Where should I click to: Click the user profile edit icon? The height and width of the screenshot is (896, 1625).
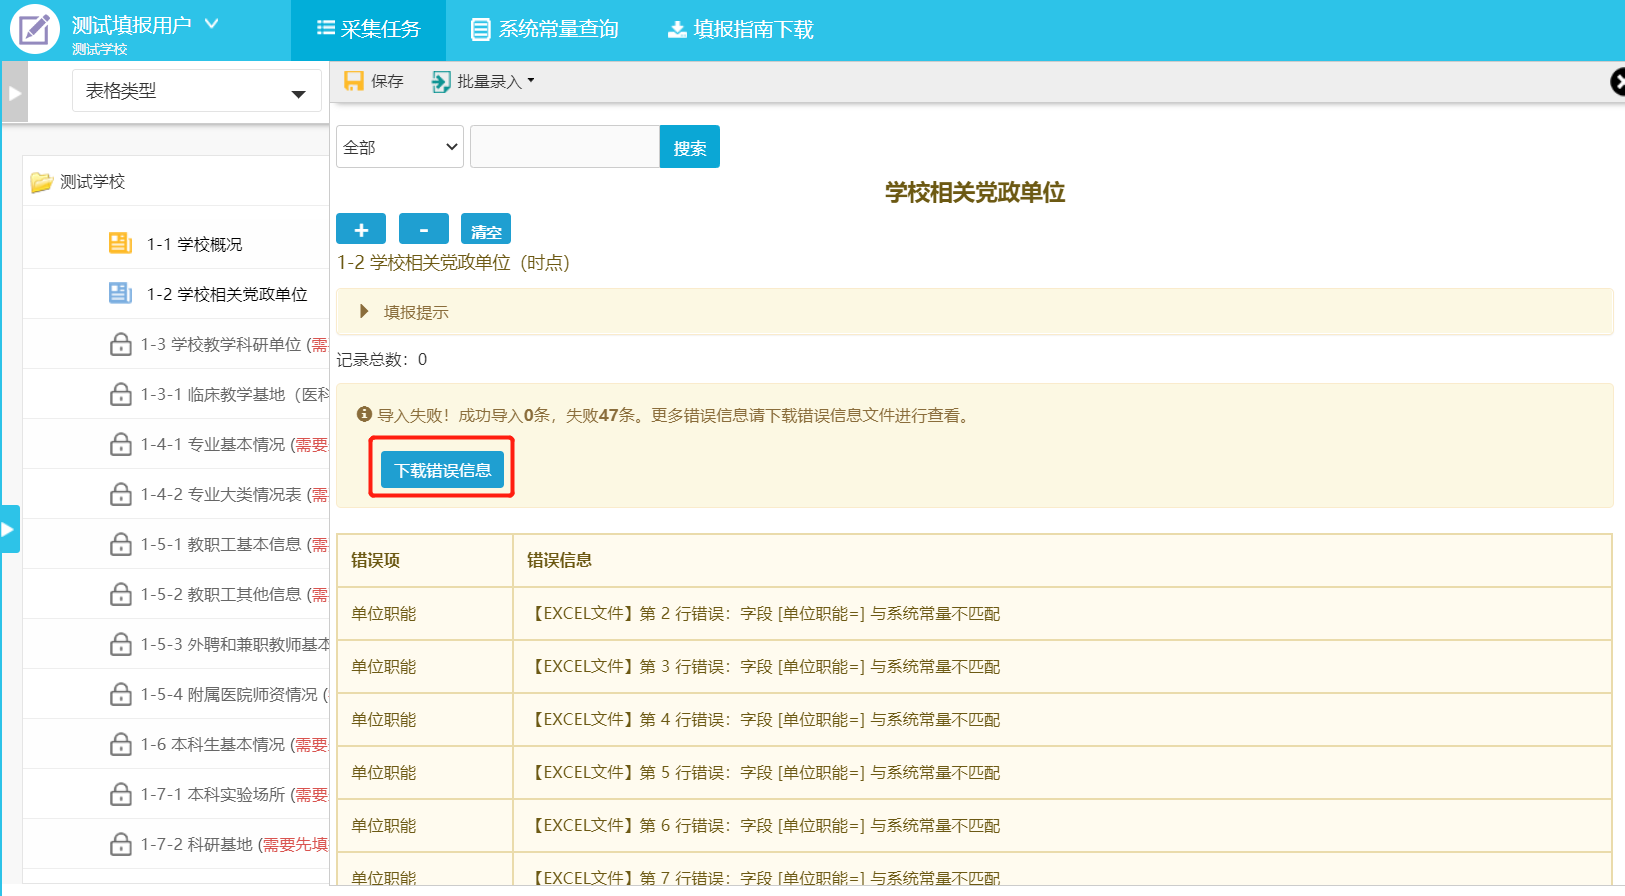pyautogui.click(x=35, y=29)
